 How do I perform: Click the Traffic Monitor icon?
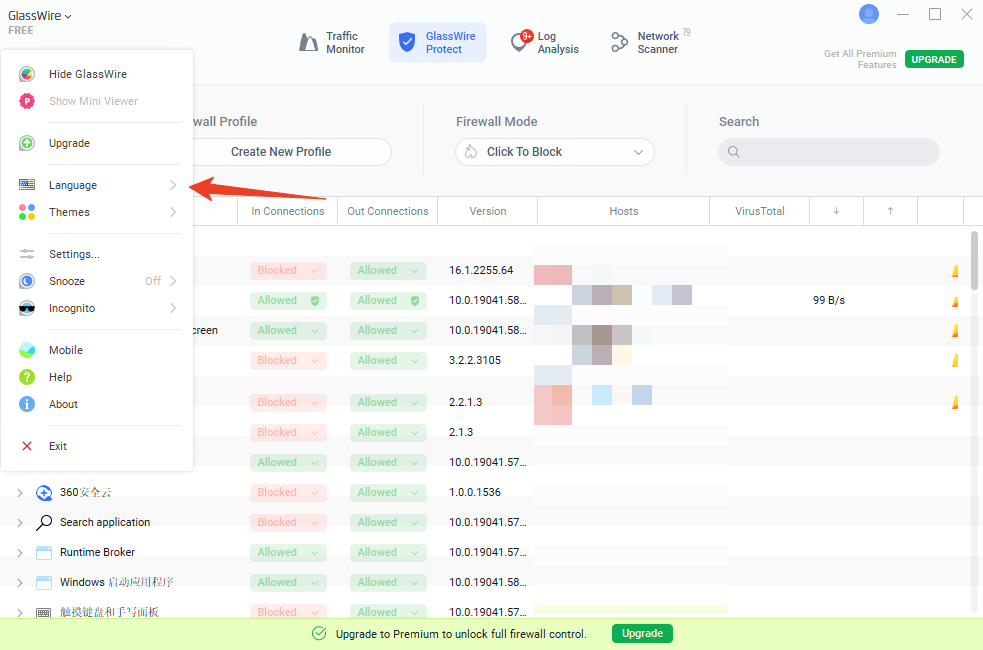[309, 43]
